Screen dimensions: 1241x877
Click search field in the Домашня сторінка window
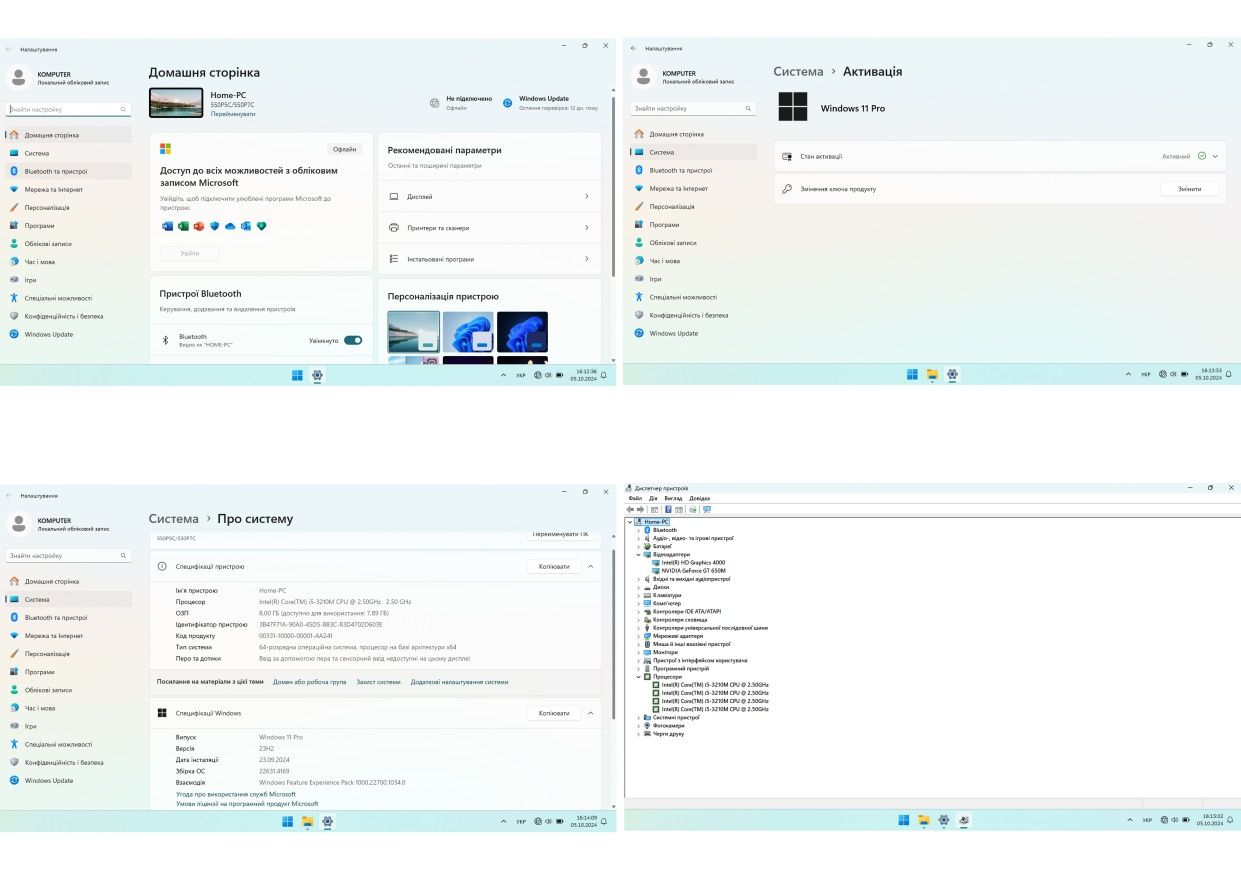tap(69, 109)
